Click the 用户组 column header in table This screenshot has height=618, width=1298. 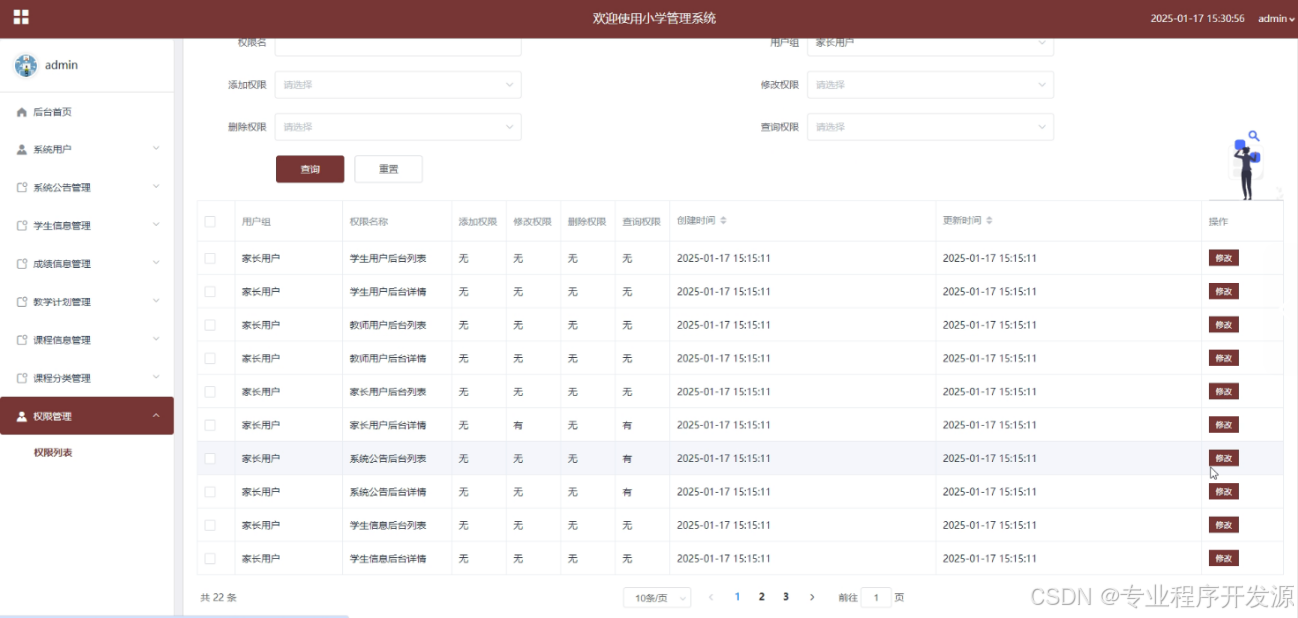[x=256, y=221]
